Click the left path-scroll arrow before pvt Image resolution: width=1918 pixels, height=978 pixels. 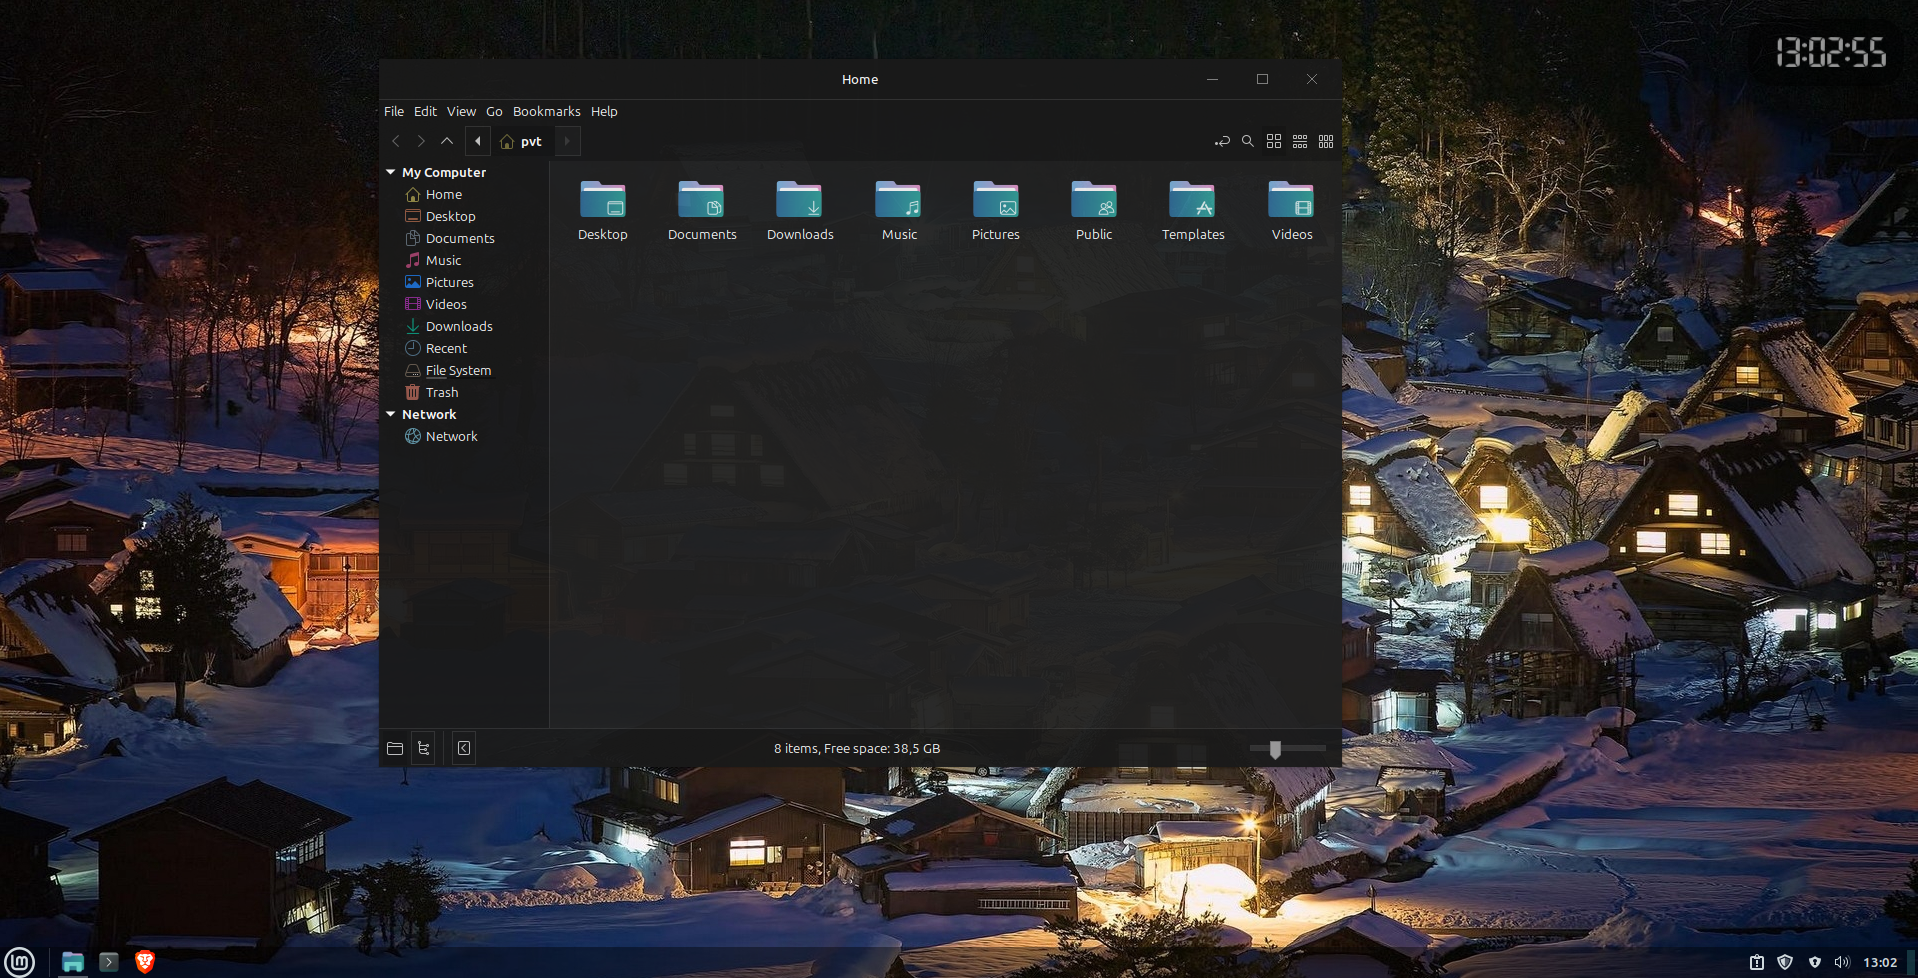pyautogui.click(x=478, y=141)
